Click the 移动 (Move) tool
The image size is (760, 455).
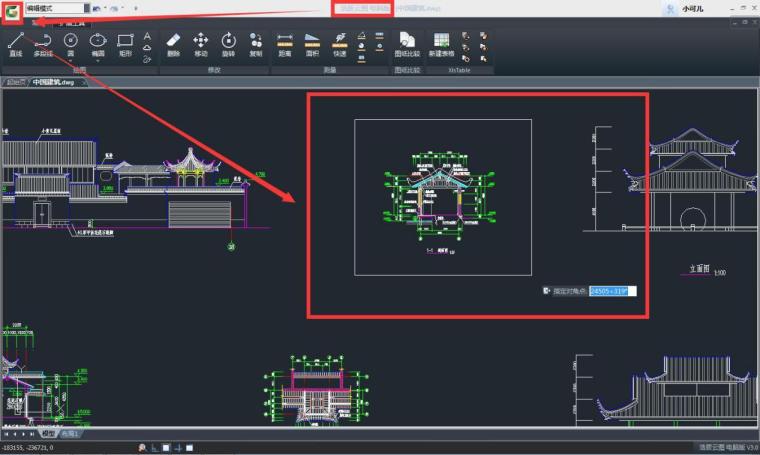coord(201,44)
